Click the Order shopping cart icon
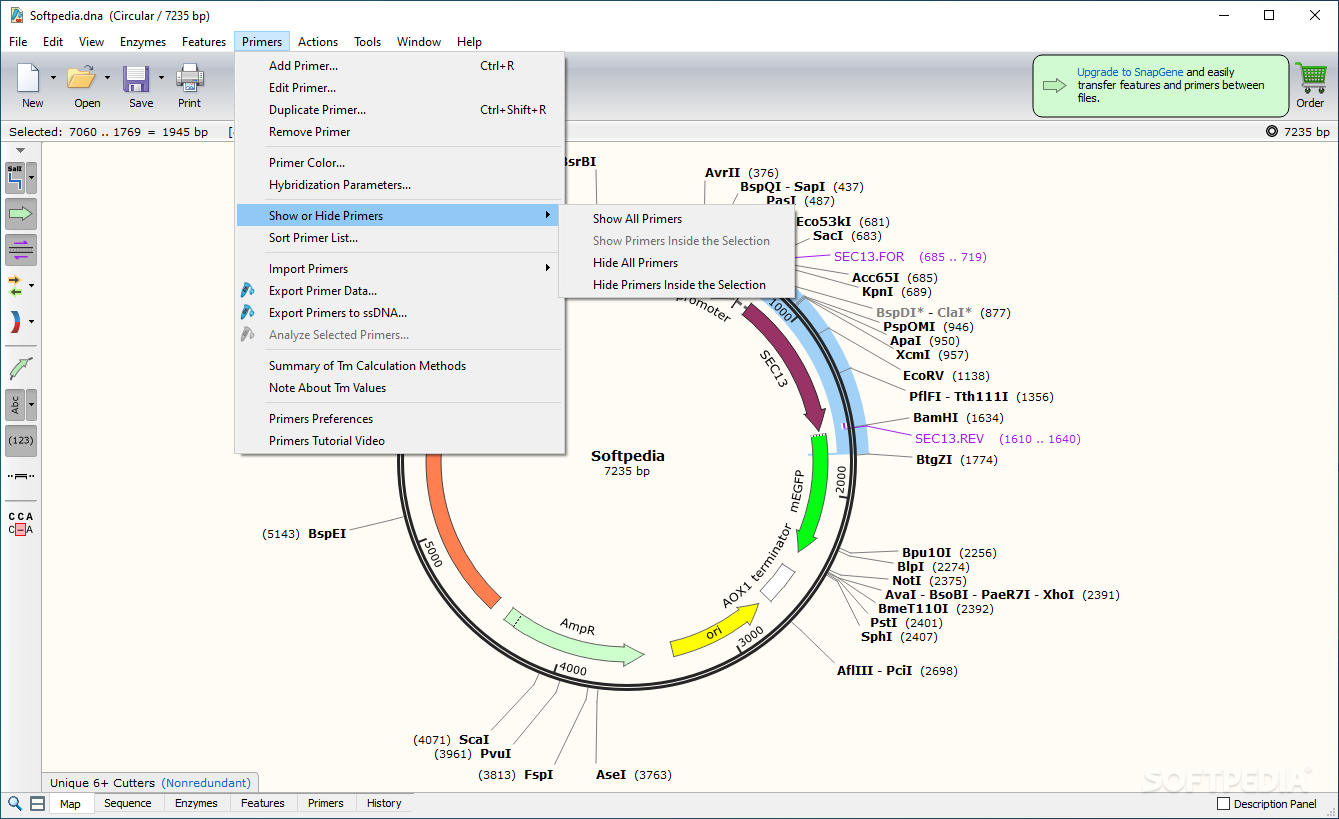 pyautogui.click(x=1310, y=78)
